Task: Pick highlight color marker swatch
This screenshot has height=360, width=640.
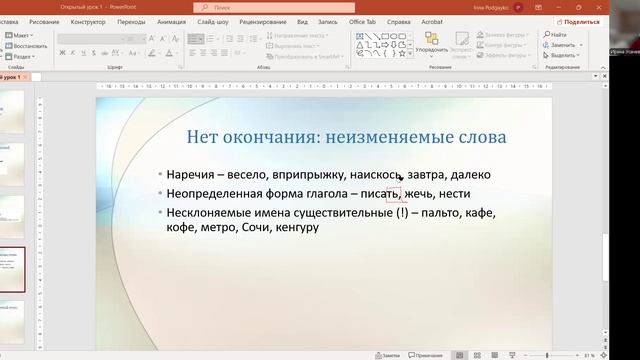Action: tap(152, 53)
